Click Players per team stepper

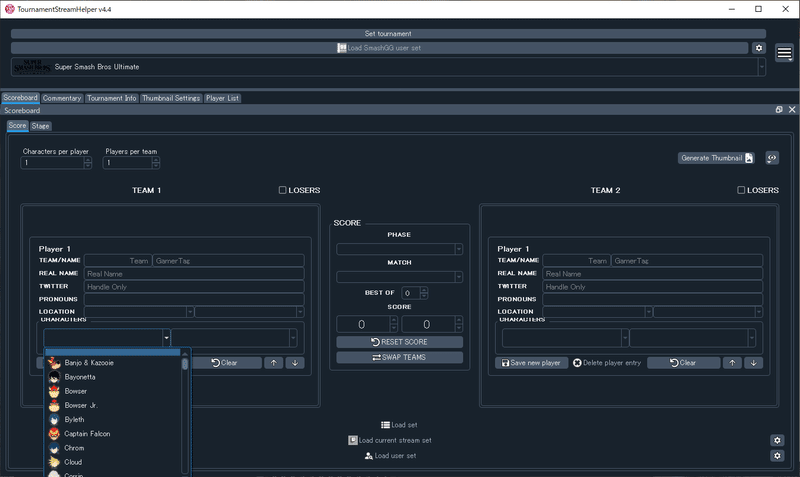pos(156,163)
